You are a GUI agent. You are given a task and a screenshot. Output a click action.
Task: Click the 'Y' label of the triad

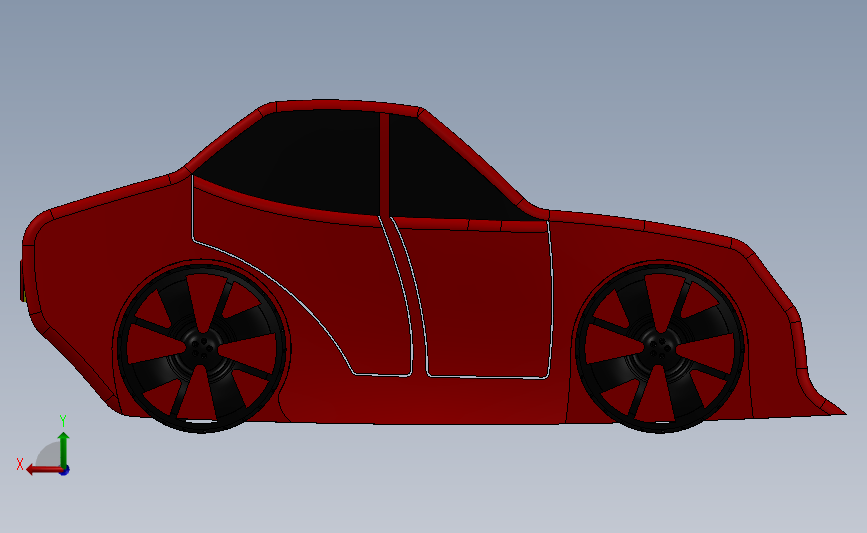click(x=63, y=421)
